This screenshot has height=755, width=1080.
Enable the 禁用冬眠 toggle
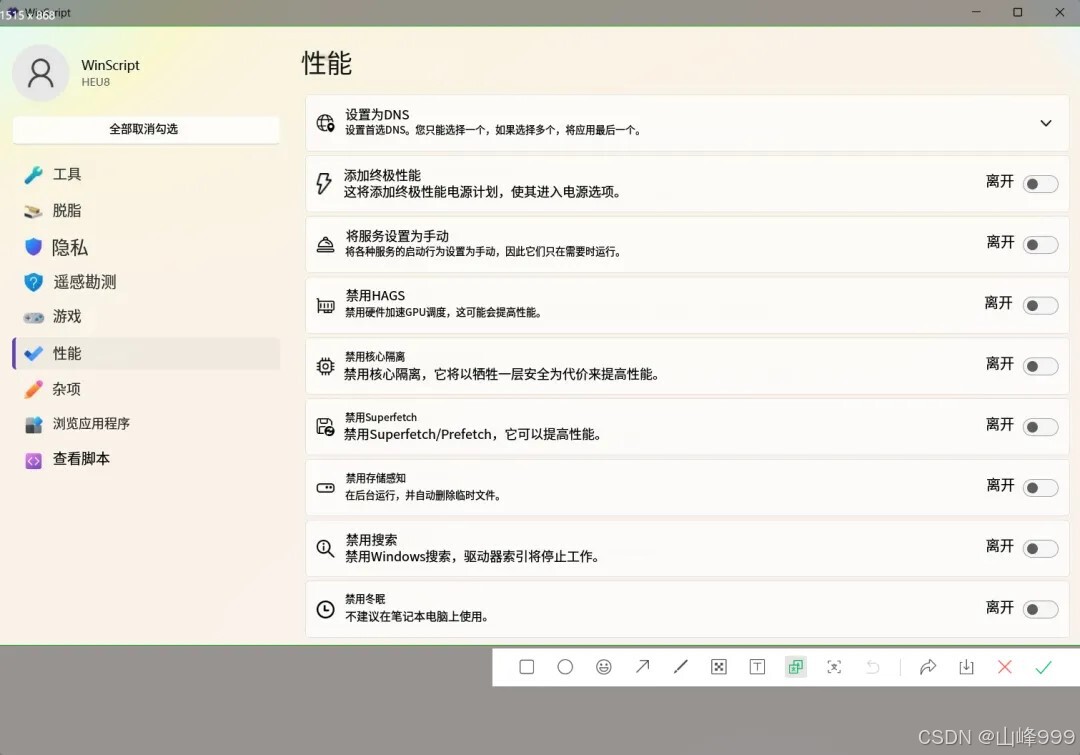(1040, 609)
